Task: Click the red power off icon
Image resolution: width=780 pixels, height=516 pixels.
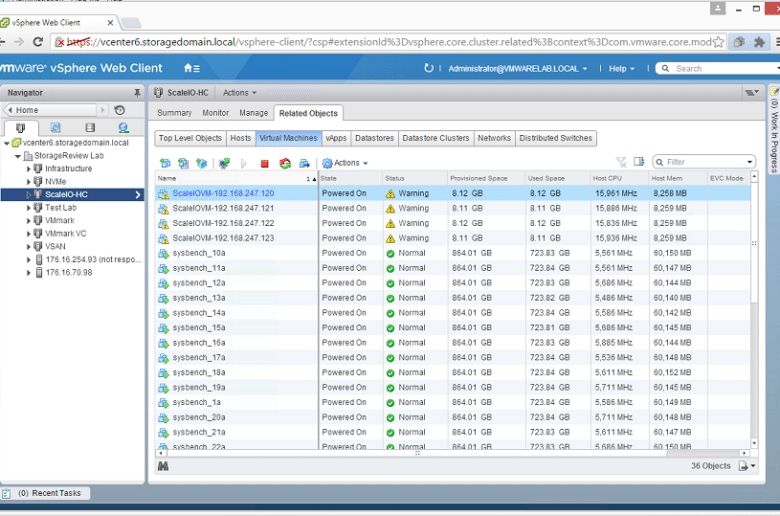Action: click(265, 163)
